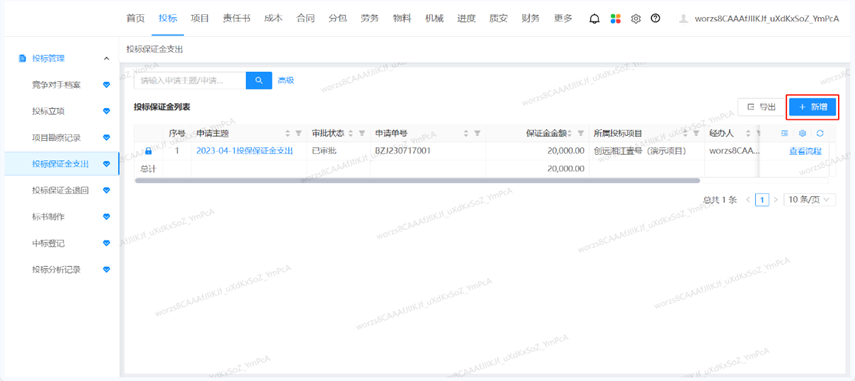Open the column settings icon in table header
Screen dimensions: 855x381
pyautogui.click(x=802, y=133)
